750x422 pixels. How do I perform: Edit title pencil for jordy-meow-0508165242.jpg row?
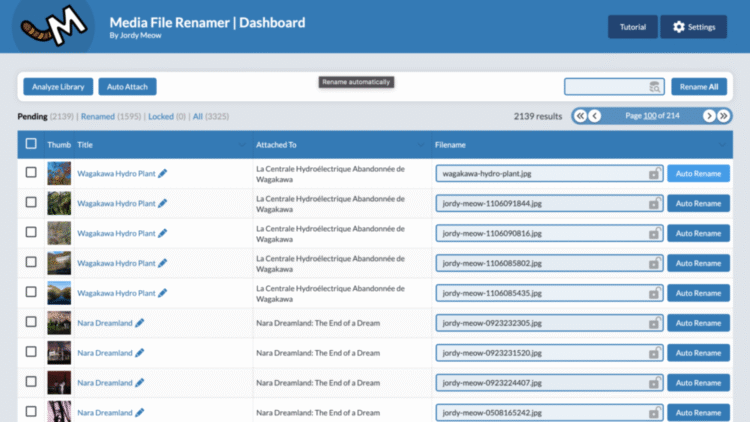140,412
